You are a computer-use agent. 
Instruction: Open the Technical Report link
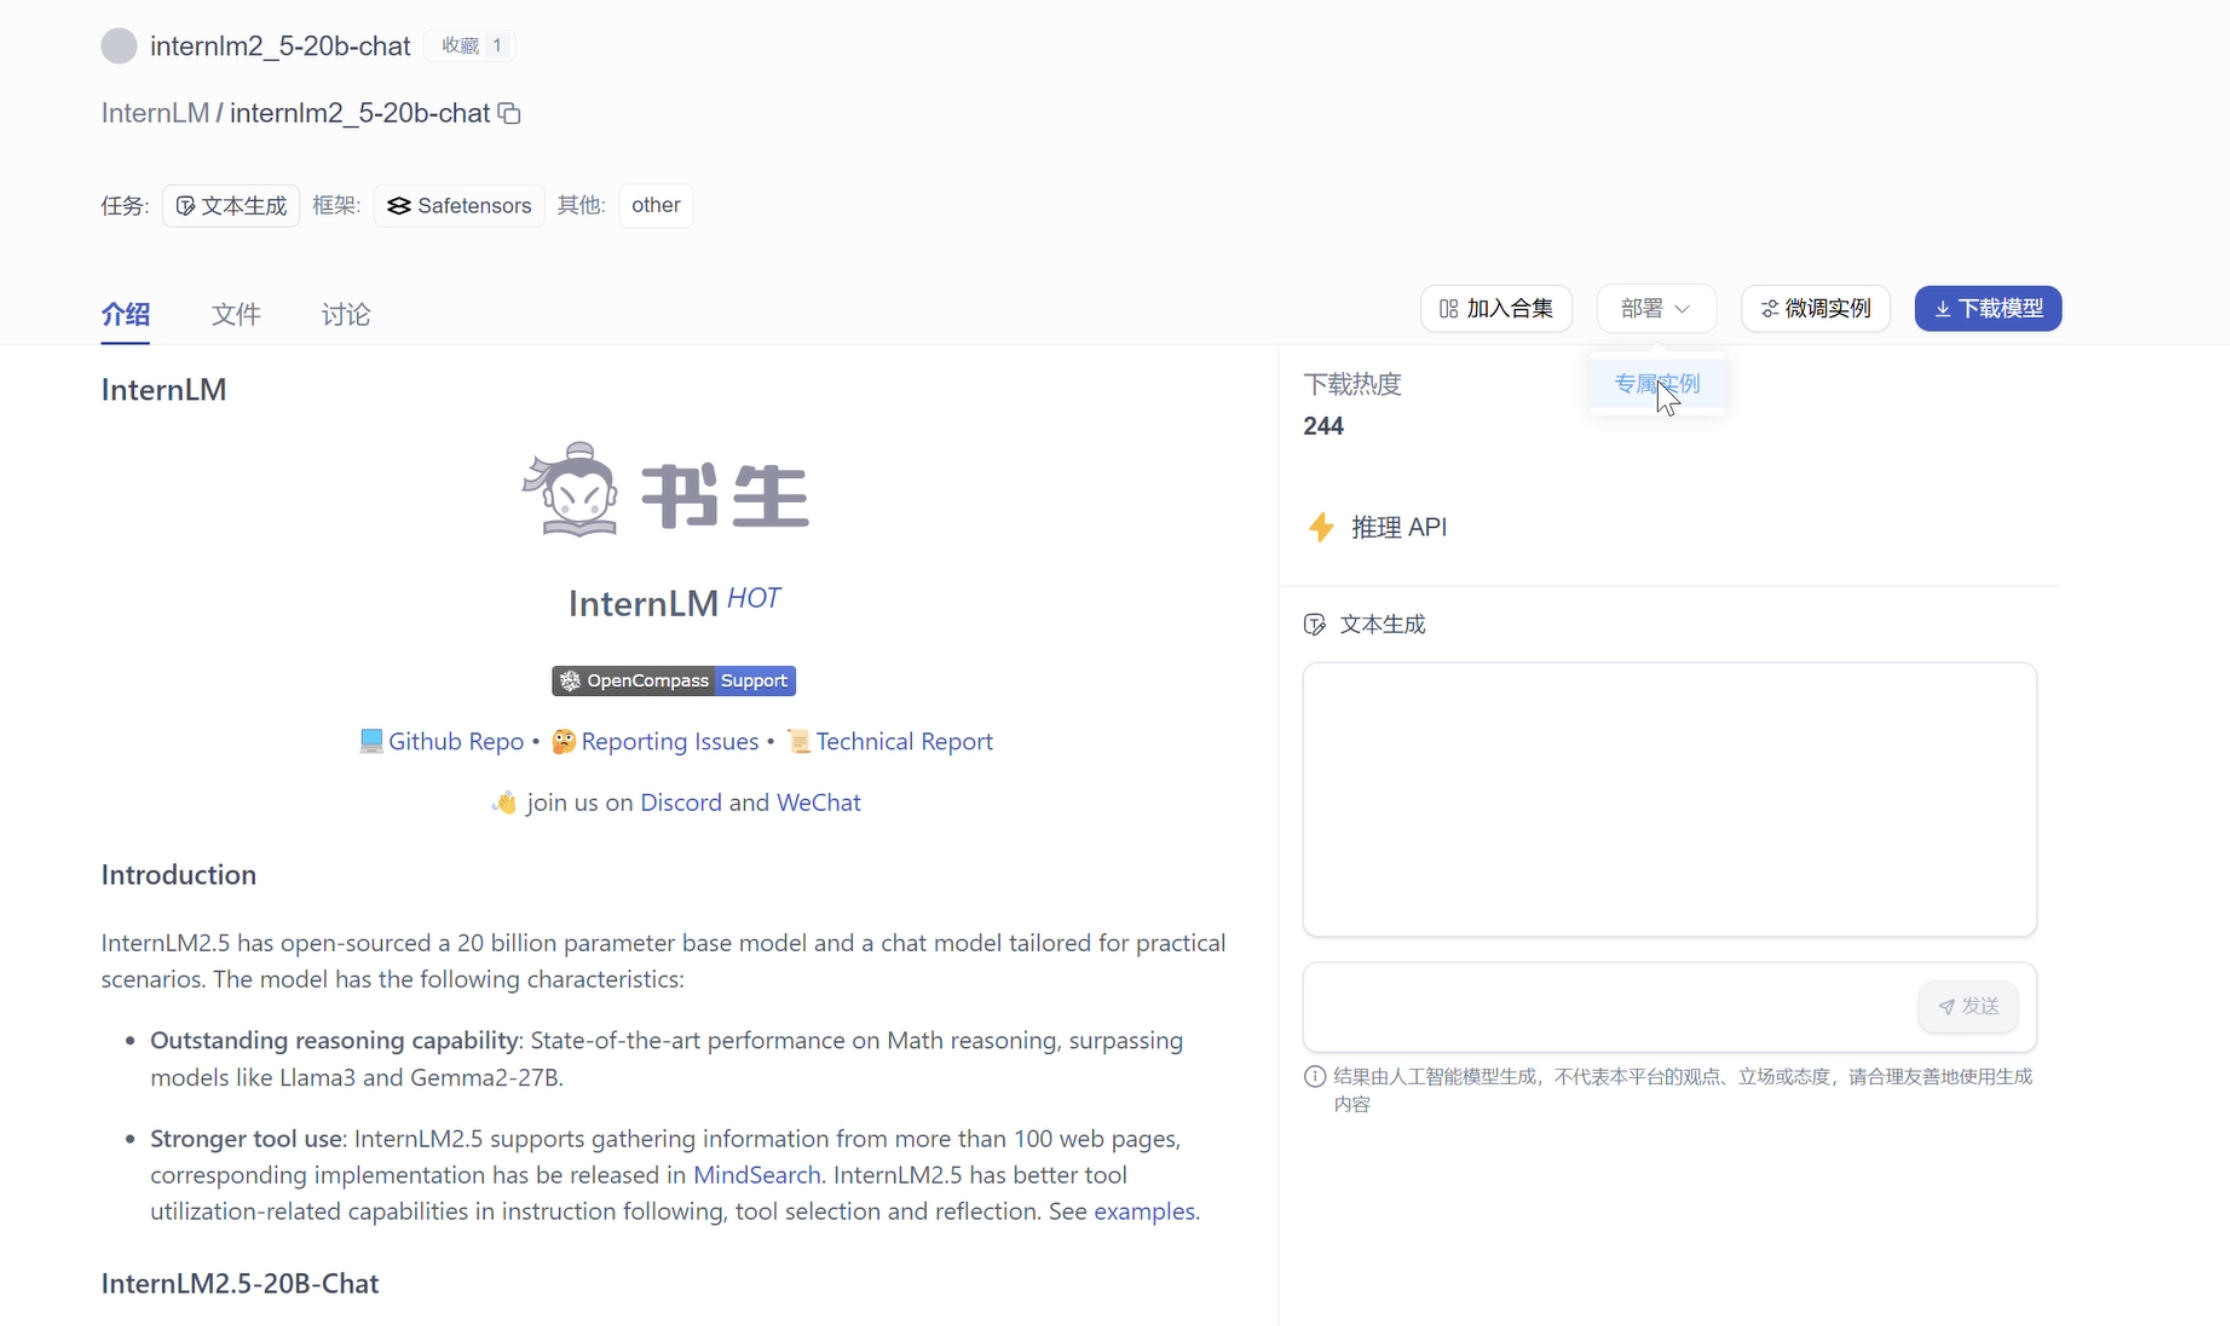pyautogui.click(x=904, y=741)
